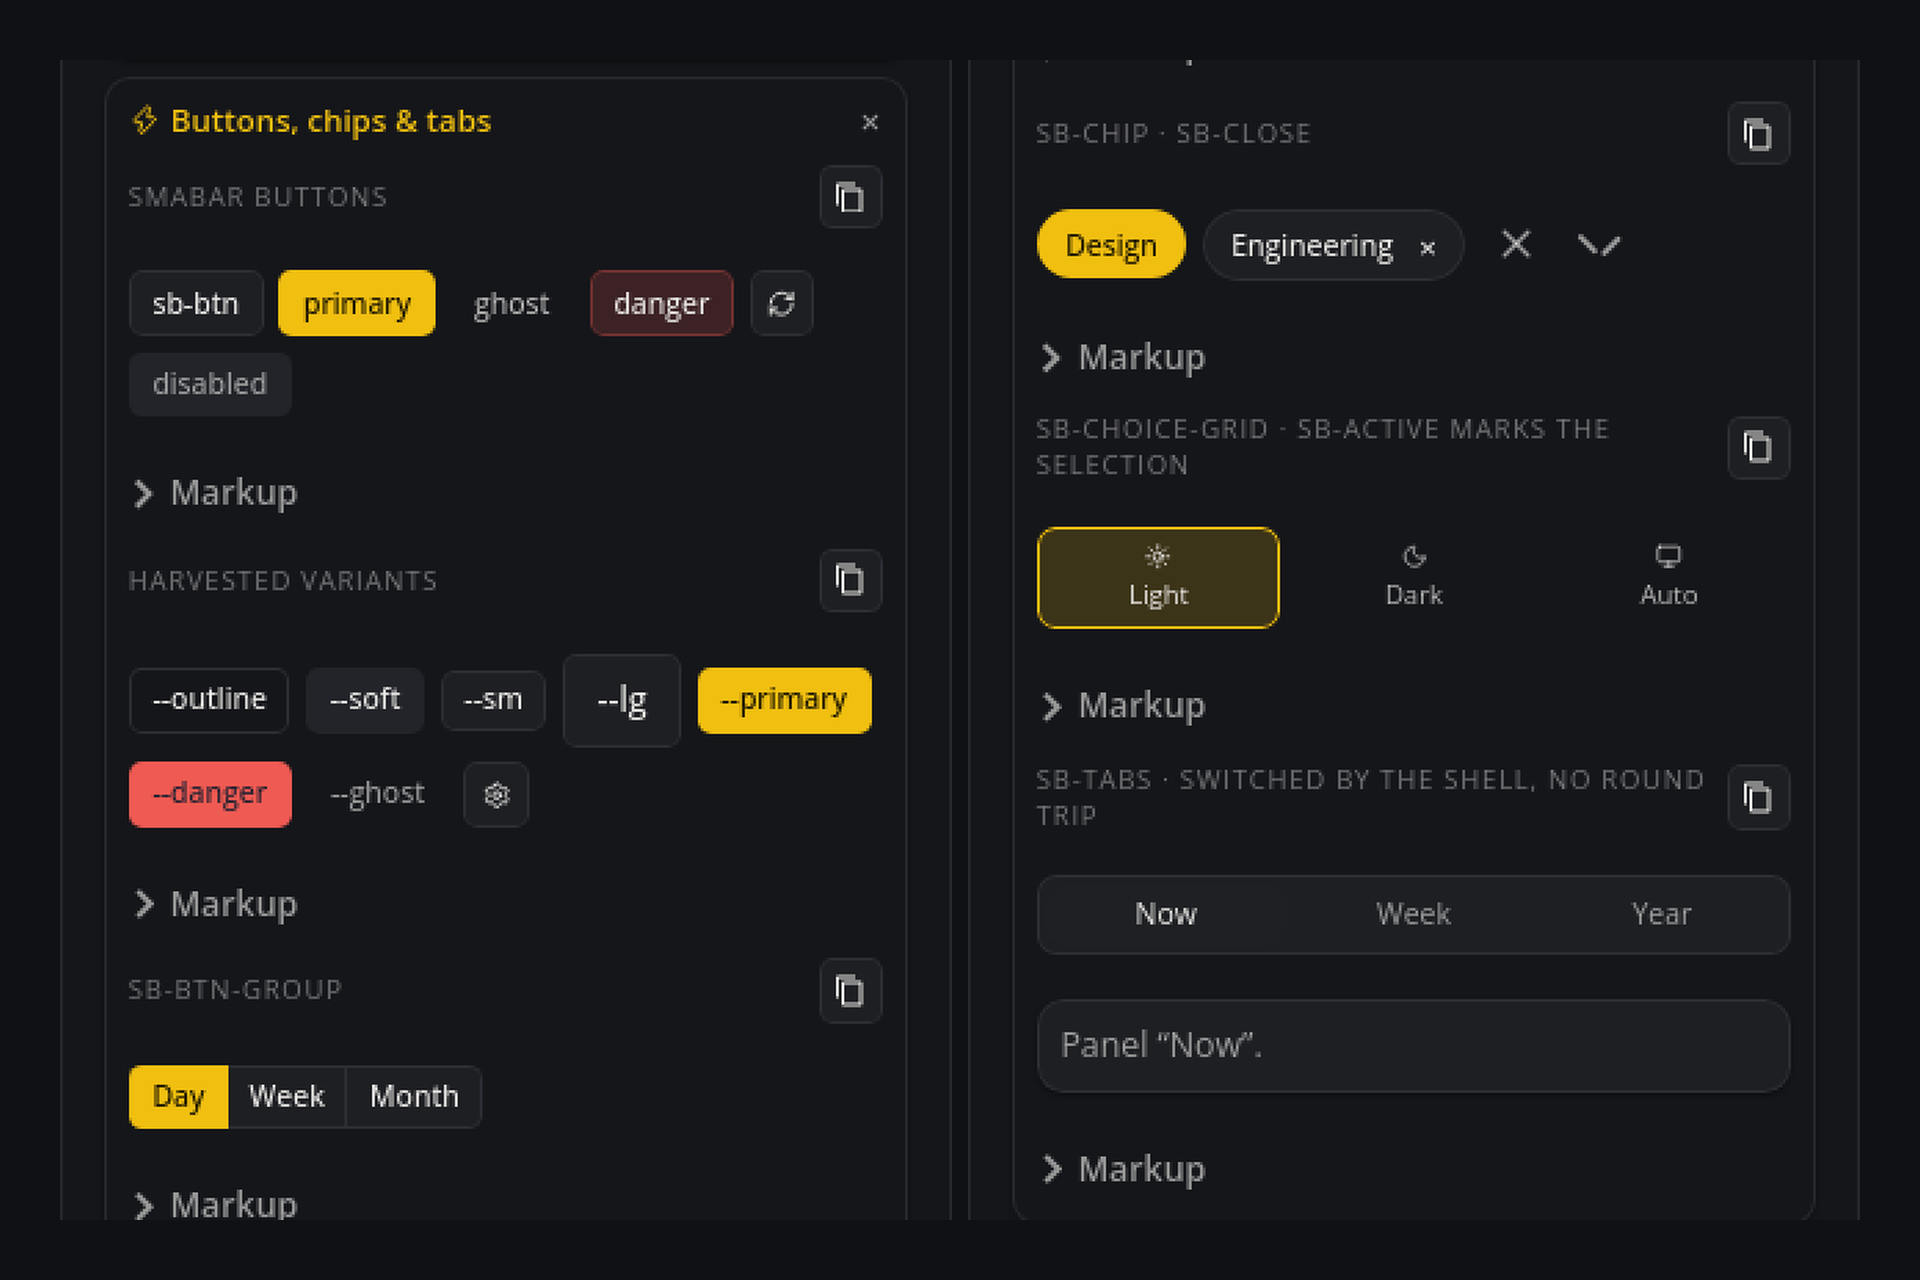Click the gear icon button next to --ghost

[496, 795]
